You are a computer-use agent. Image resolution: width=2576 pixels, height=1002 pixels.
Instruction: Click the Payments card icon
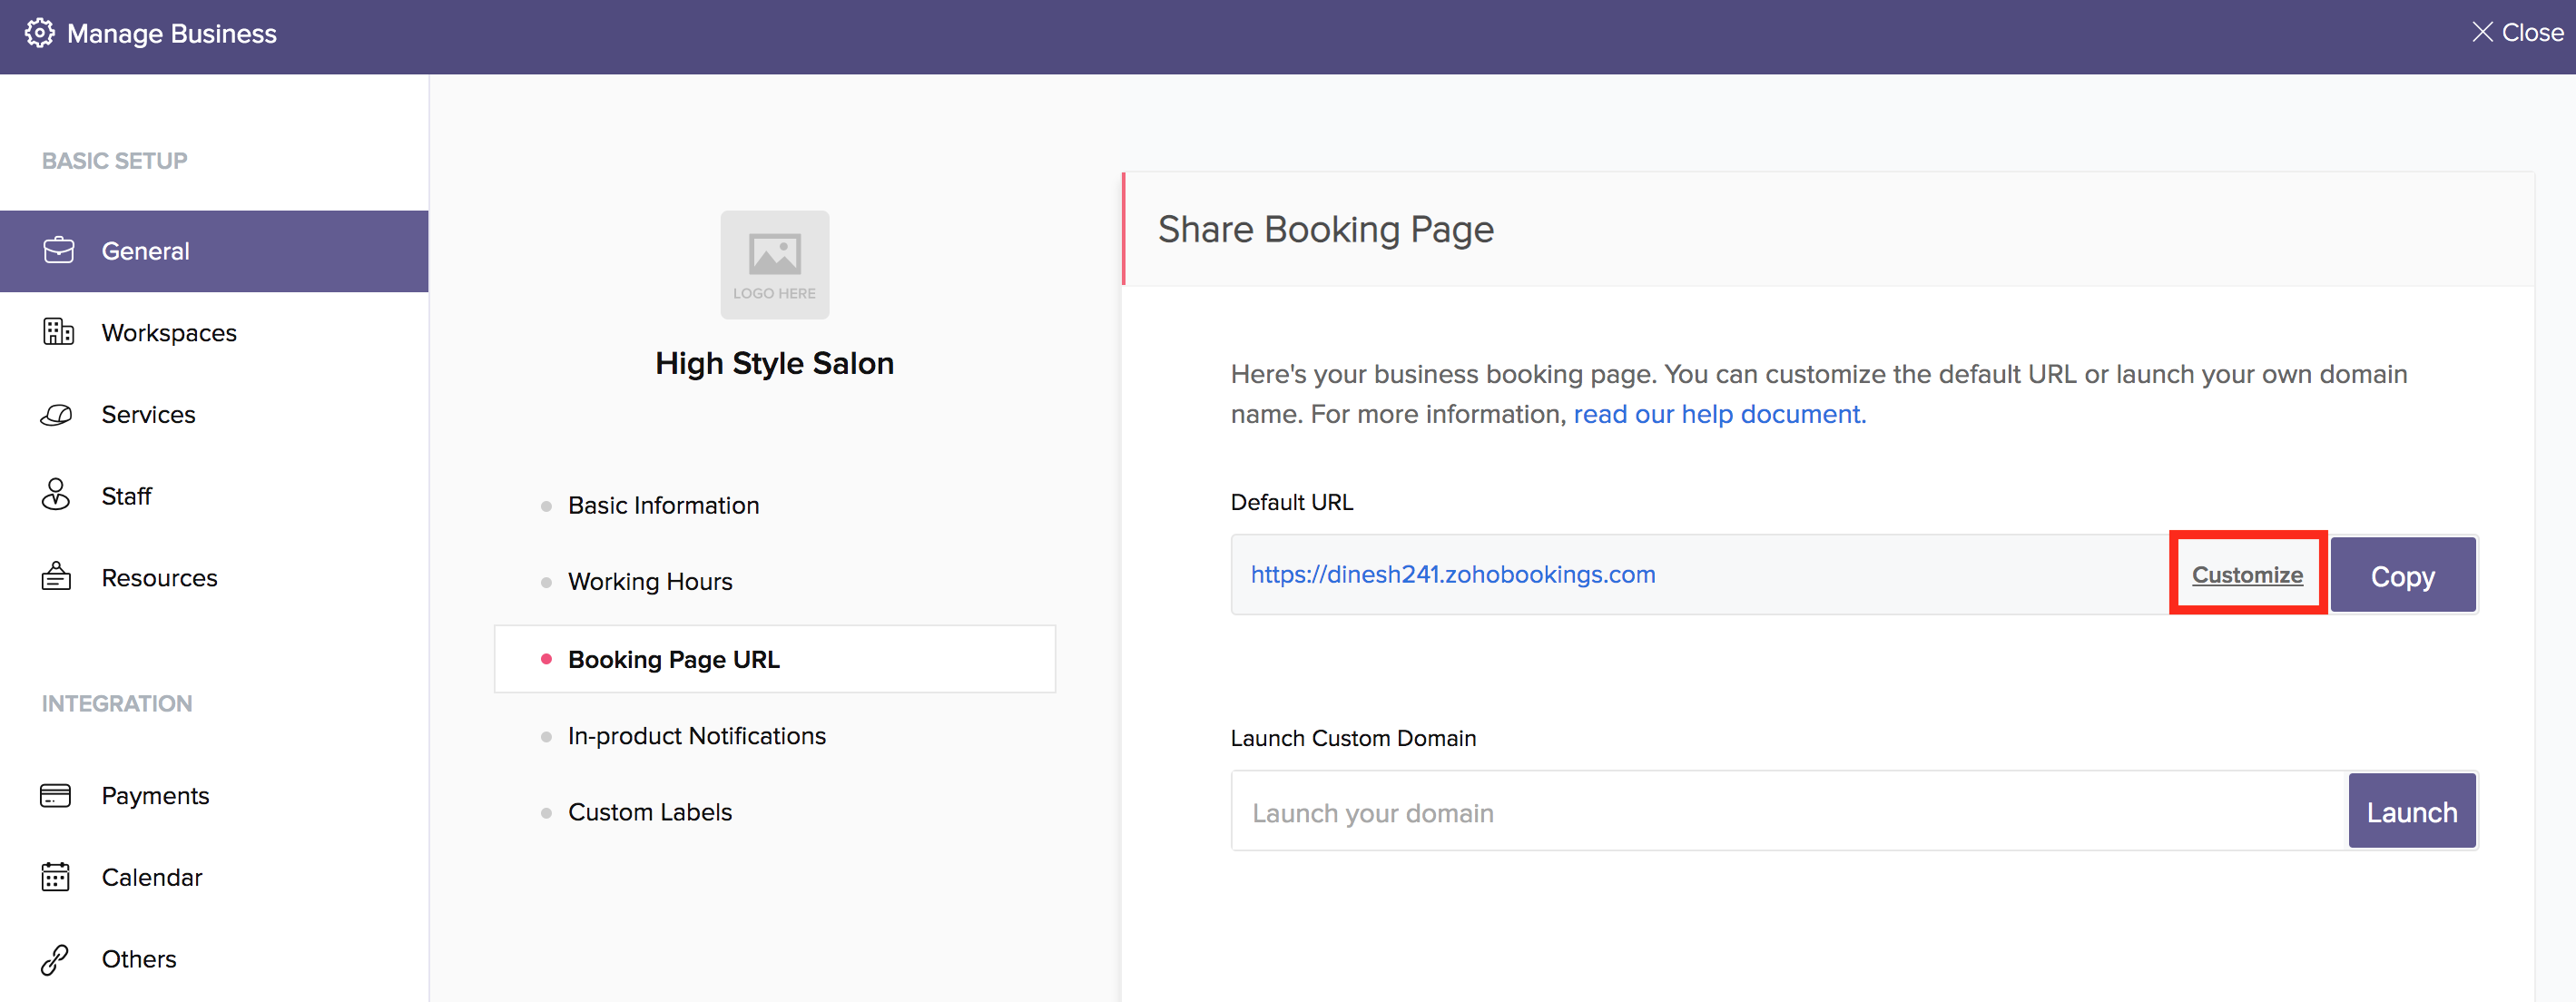pos(56,795)
